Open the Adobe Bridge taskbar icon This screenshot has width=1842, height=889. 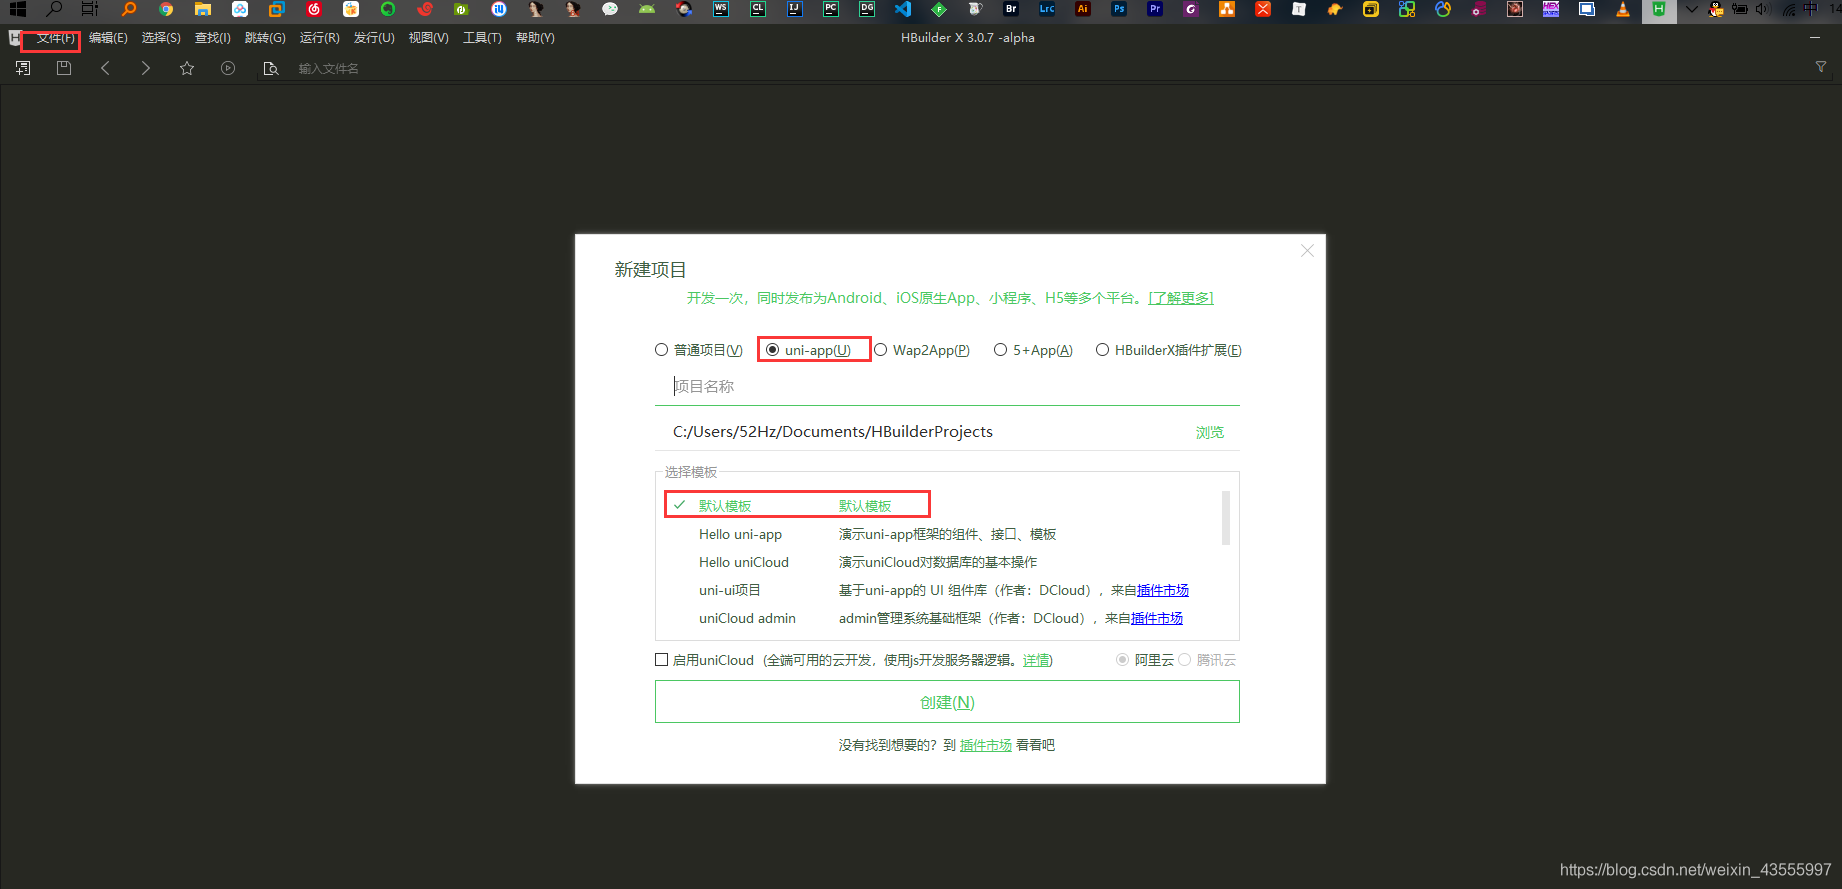[x=1011, y=9]
